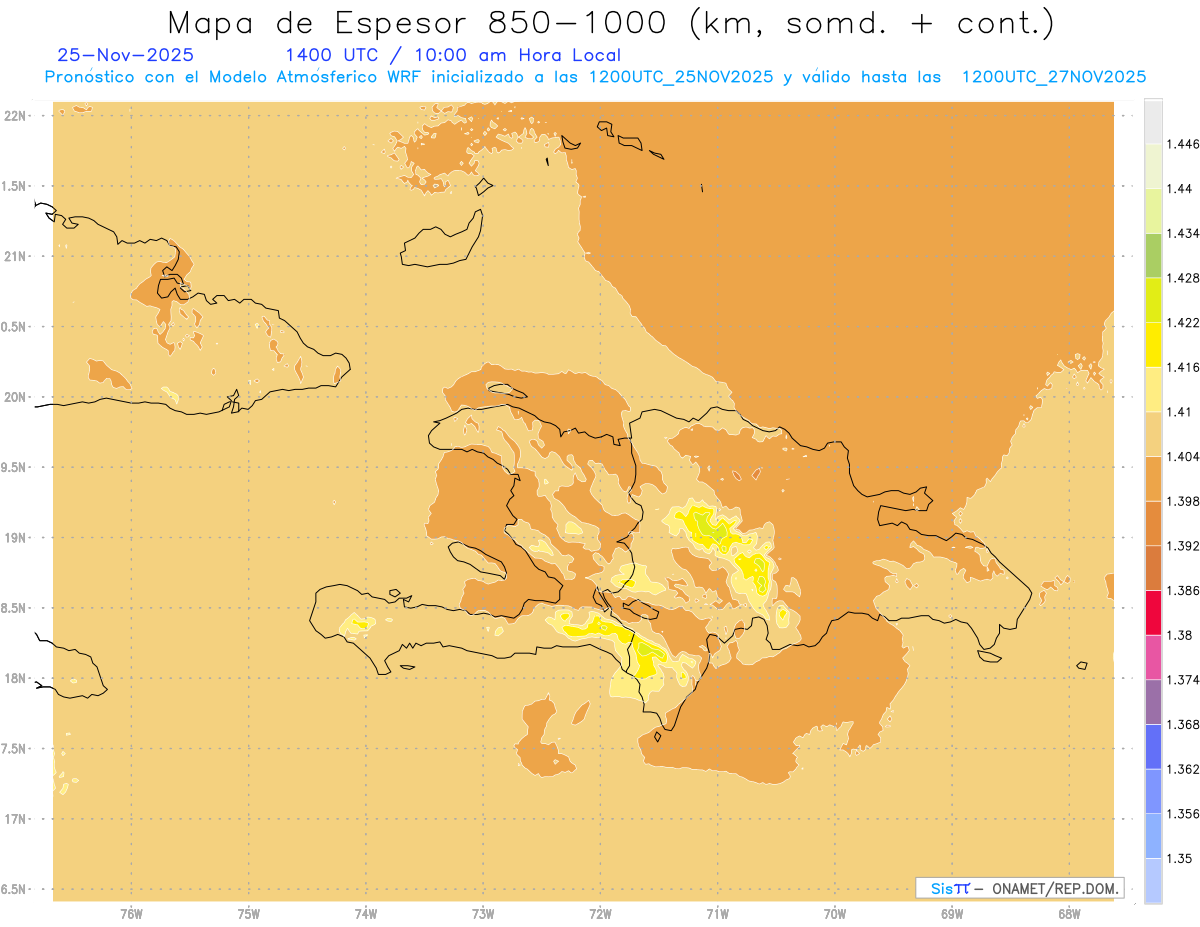Click the bright yellow colorbar segment between 1.416 and 1.422
The width and height of the screenshot is (1200, 927).
1153,345
